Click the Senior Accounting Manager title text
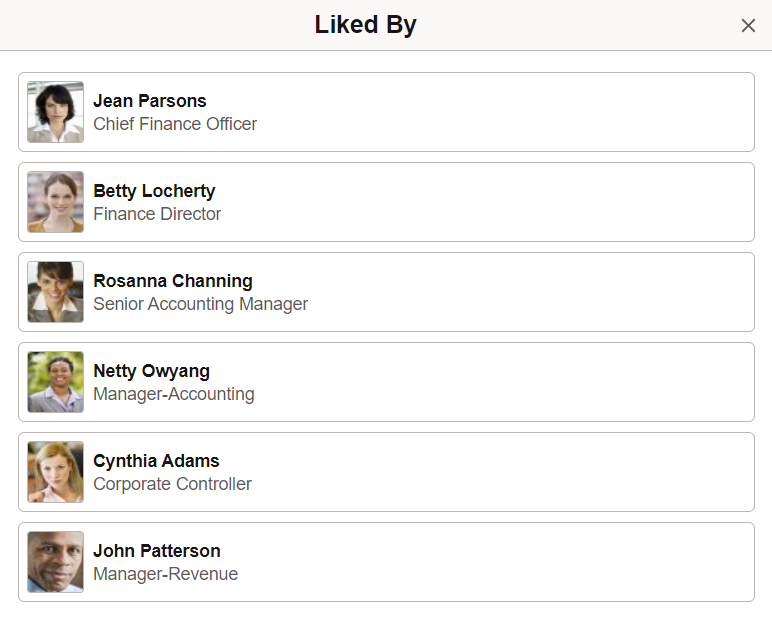This screenshot has height=631, width=772. tap(200, 304)
